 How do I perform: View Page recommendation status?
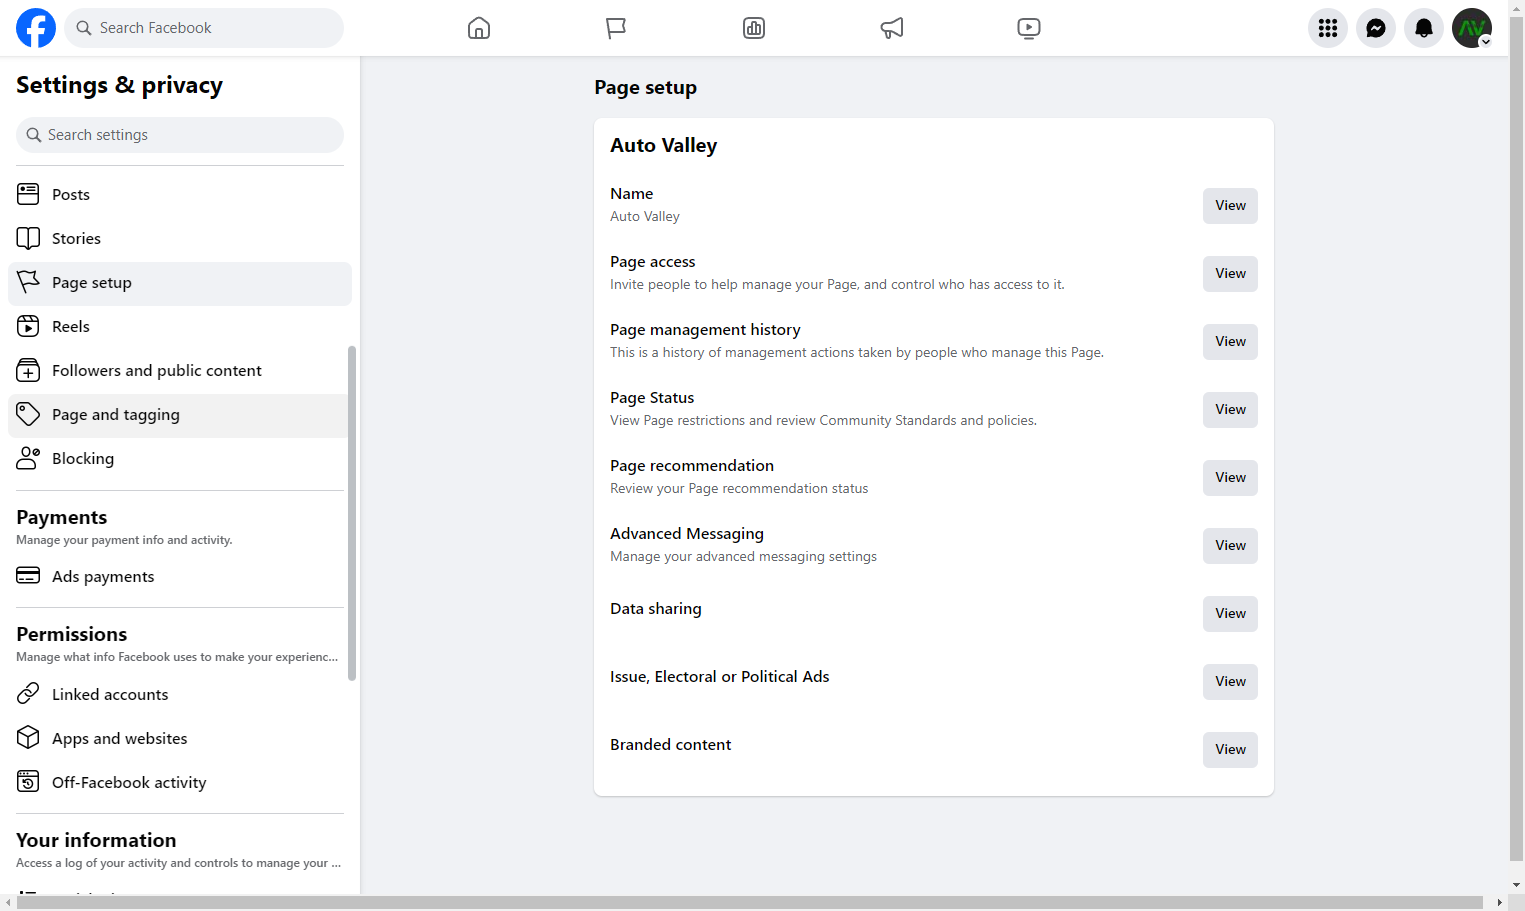click(1230, 477)
